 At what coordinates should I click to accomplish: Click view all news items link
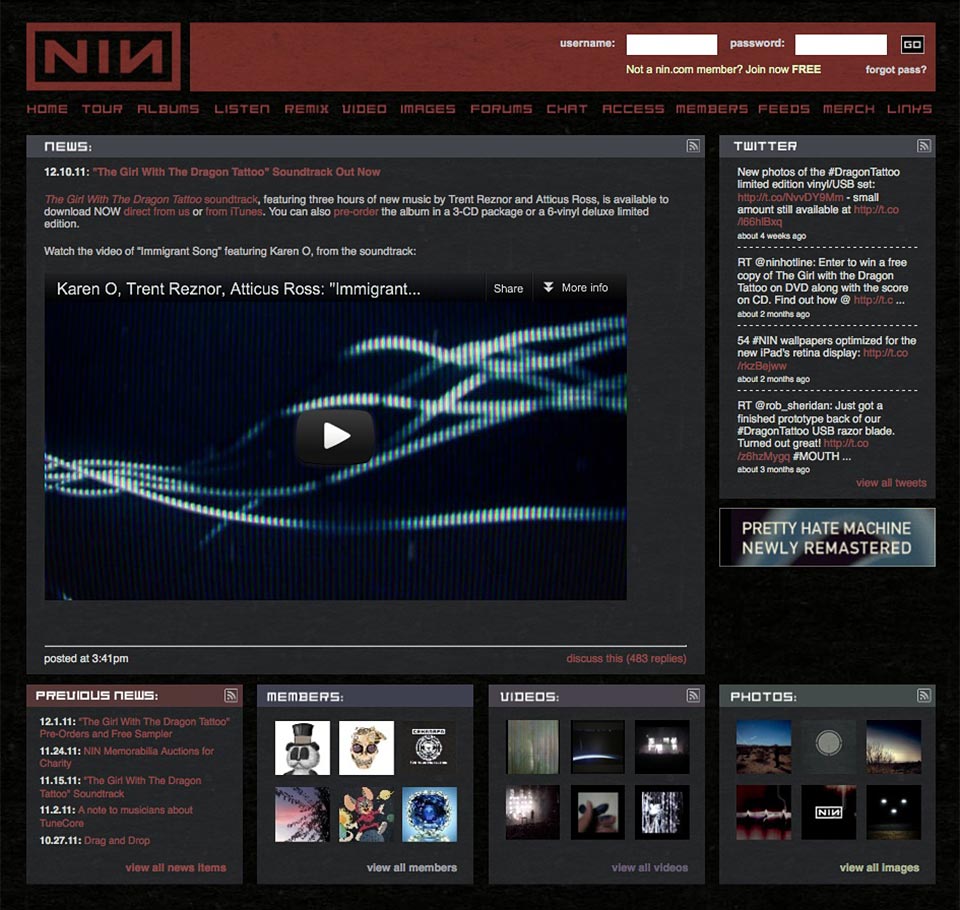(x=176, y=868)
